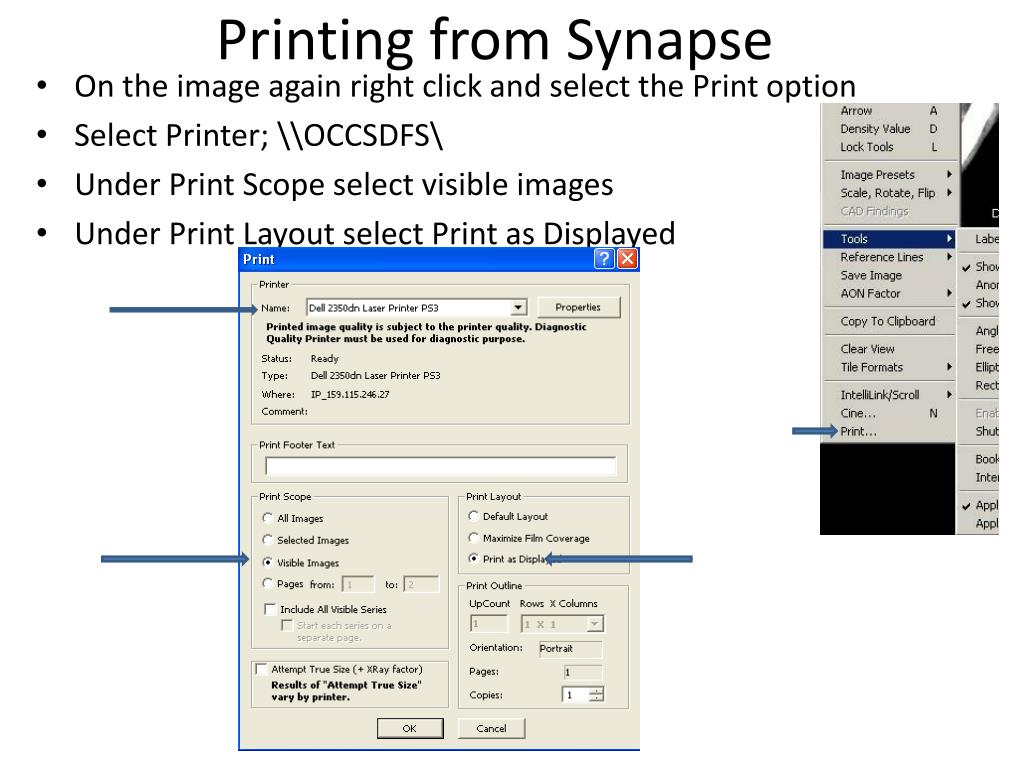
Task: Click the Print Footer Text field
Action: pos(440,466)
